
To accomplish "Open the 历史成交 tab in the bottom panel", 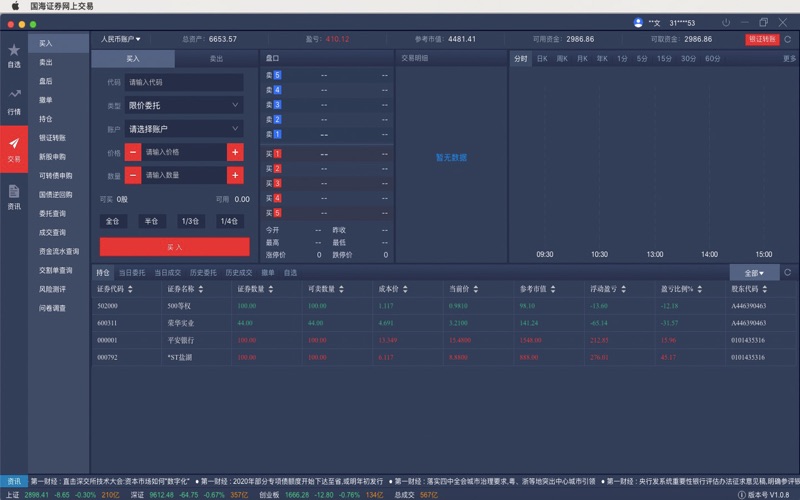I will tap(239, 273).
